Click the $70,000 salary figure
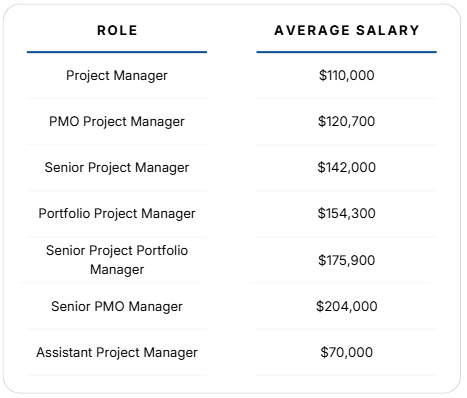This screenshot has height=398, width=467. pyautogui.click(x=347, y=352)
